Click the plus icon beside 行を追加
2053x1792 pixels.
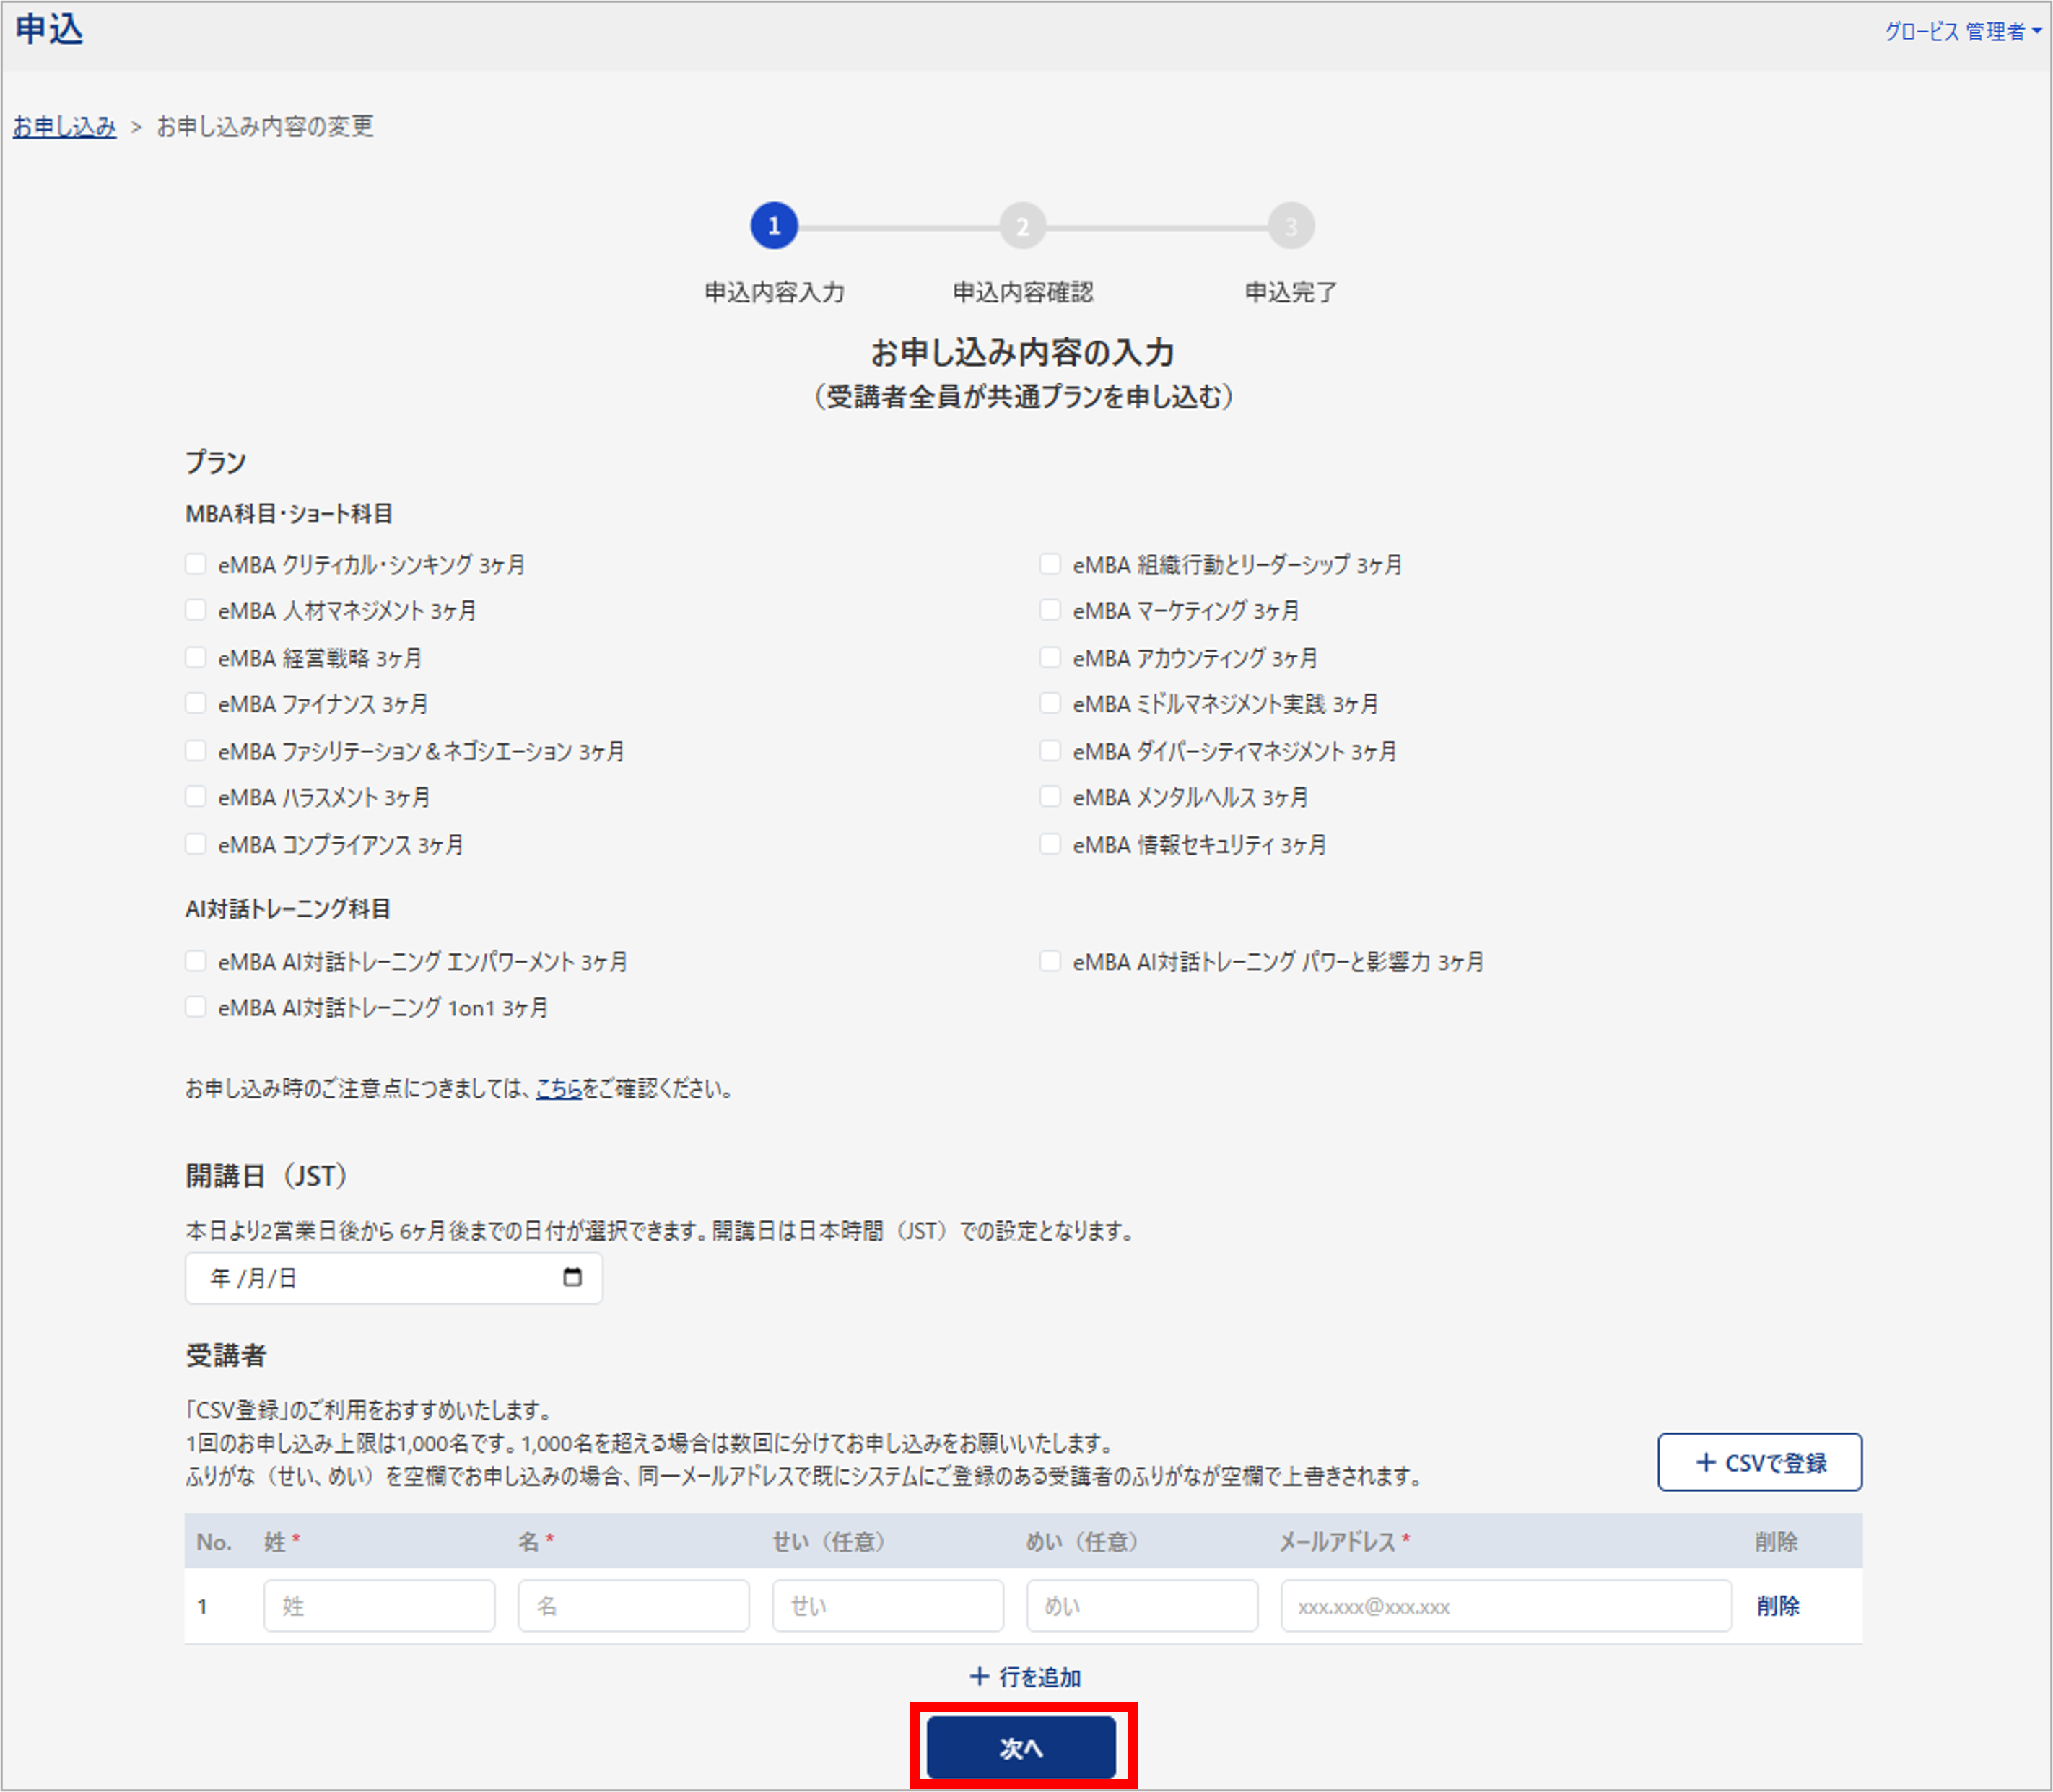coord(979,1677)
